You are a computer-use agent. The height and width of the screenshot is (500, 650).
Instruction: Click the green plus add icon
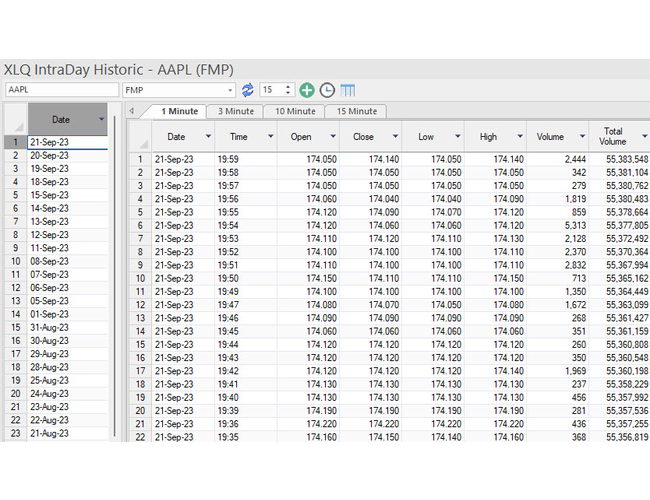point(307,90)
